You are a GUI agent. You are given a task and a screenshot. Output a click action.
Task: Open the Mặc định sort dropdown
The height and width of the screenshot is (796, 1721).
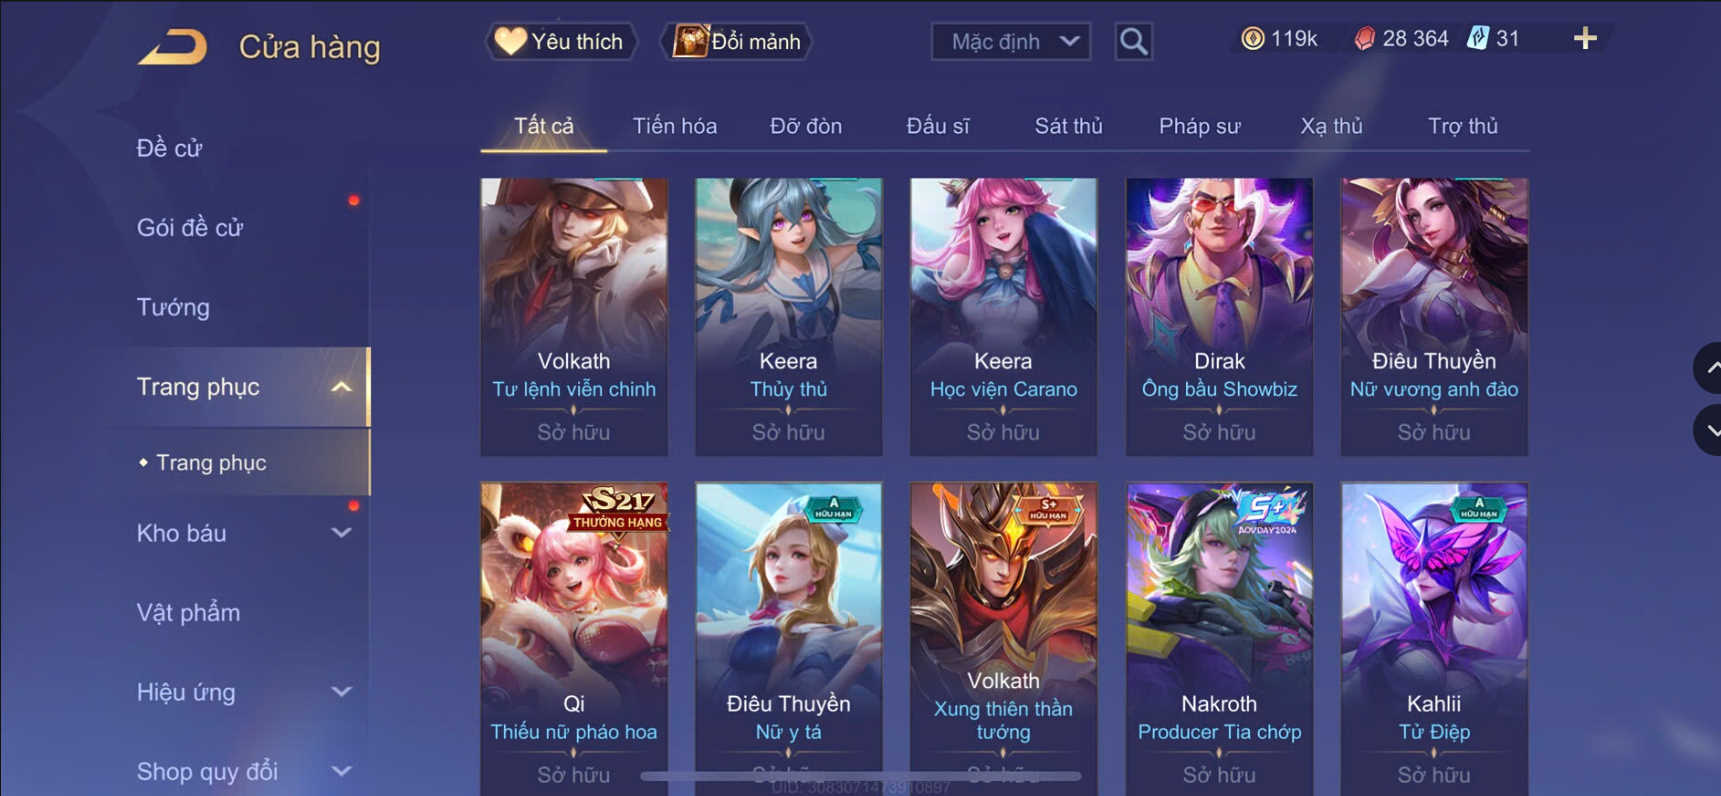click(x=1011, y=42)
